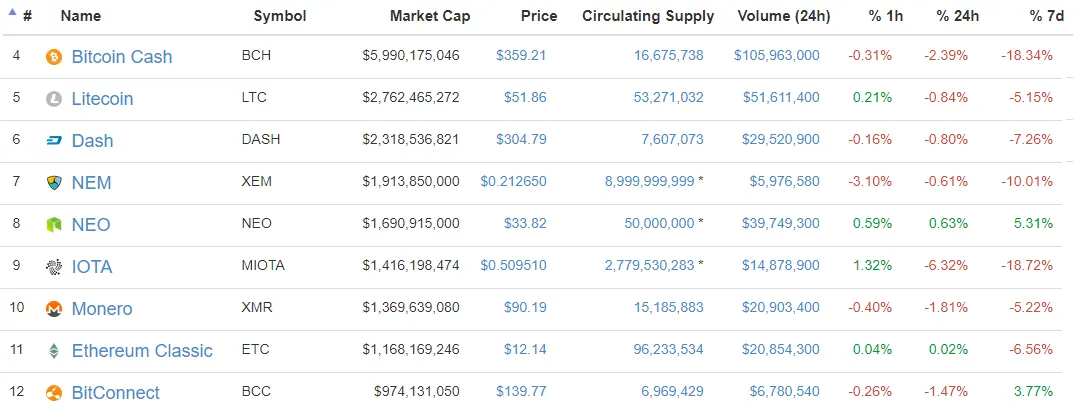This screenshot has width=1077, height=412.
Task: Open NEO volume $39,749,300 link
Action: (780, 223)
